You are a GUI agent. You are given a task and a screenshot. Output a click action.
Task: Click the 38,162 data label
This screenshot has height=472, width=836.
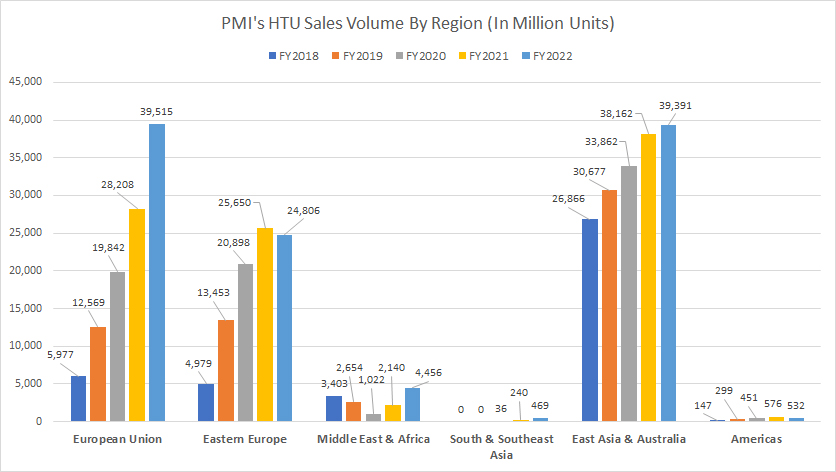tap(616, 114)
